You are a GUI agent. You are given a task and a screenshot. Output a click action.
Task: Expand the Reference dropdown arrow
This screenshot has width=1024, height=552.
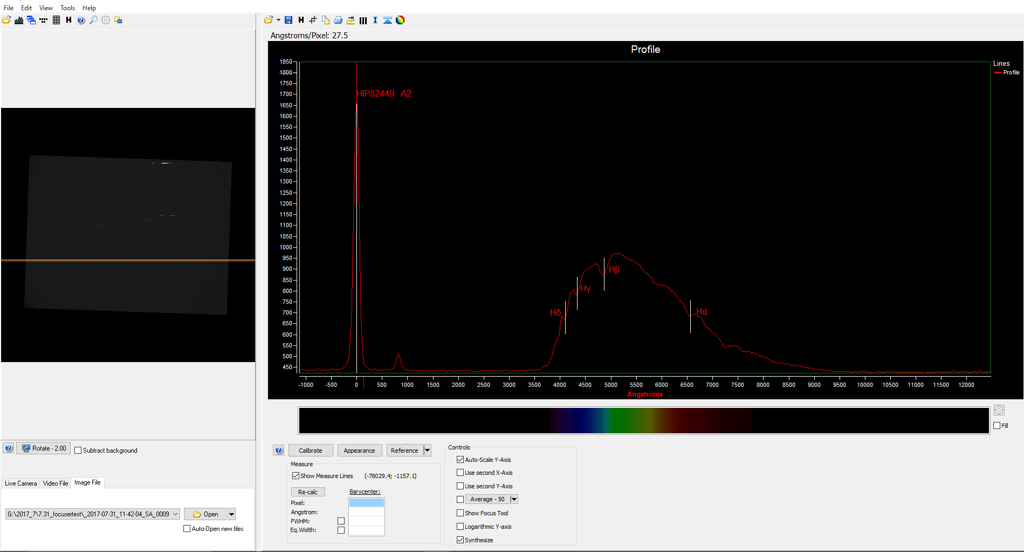click(428, 451)
